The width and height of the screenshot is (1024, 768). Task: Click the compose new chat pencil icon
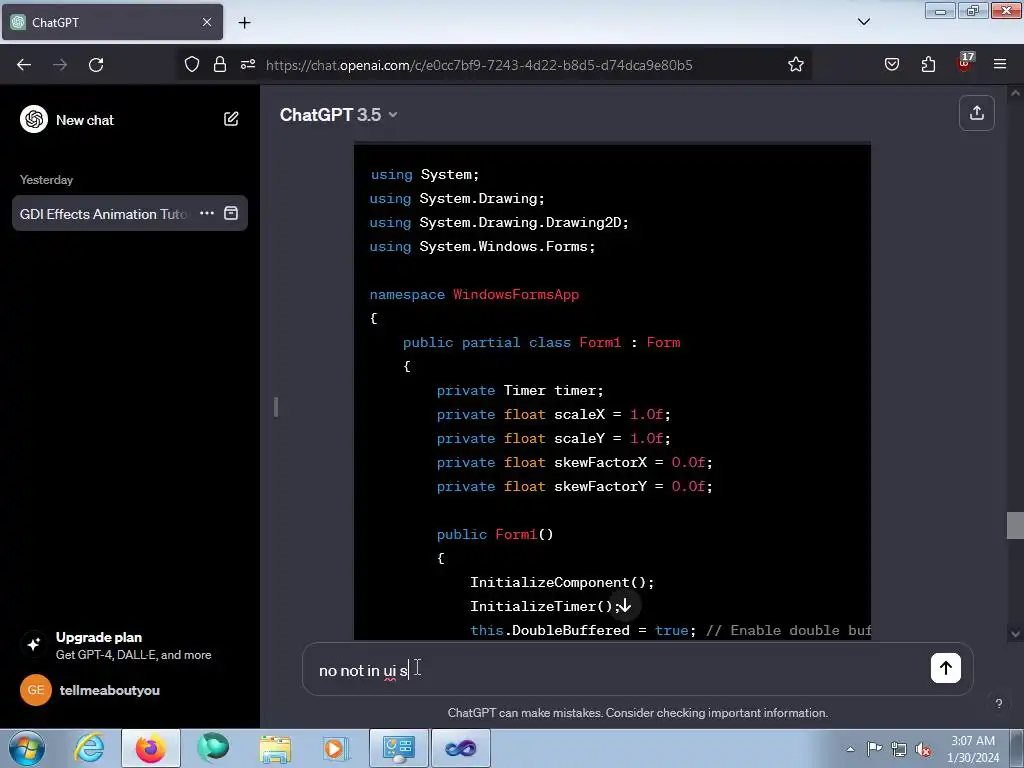(231, 119)
